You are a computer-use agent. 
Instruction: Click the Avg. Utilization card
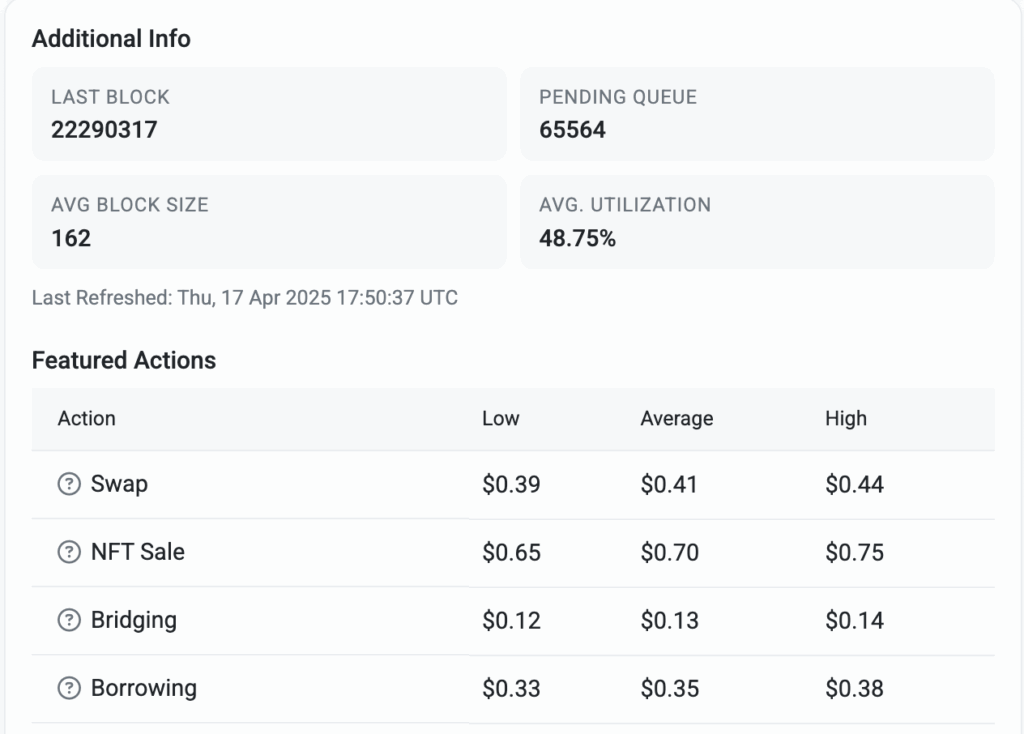[x=756, y=222]
